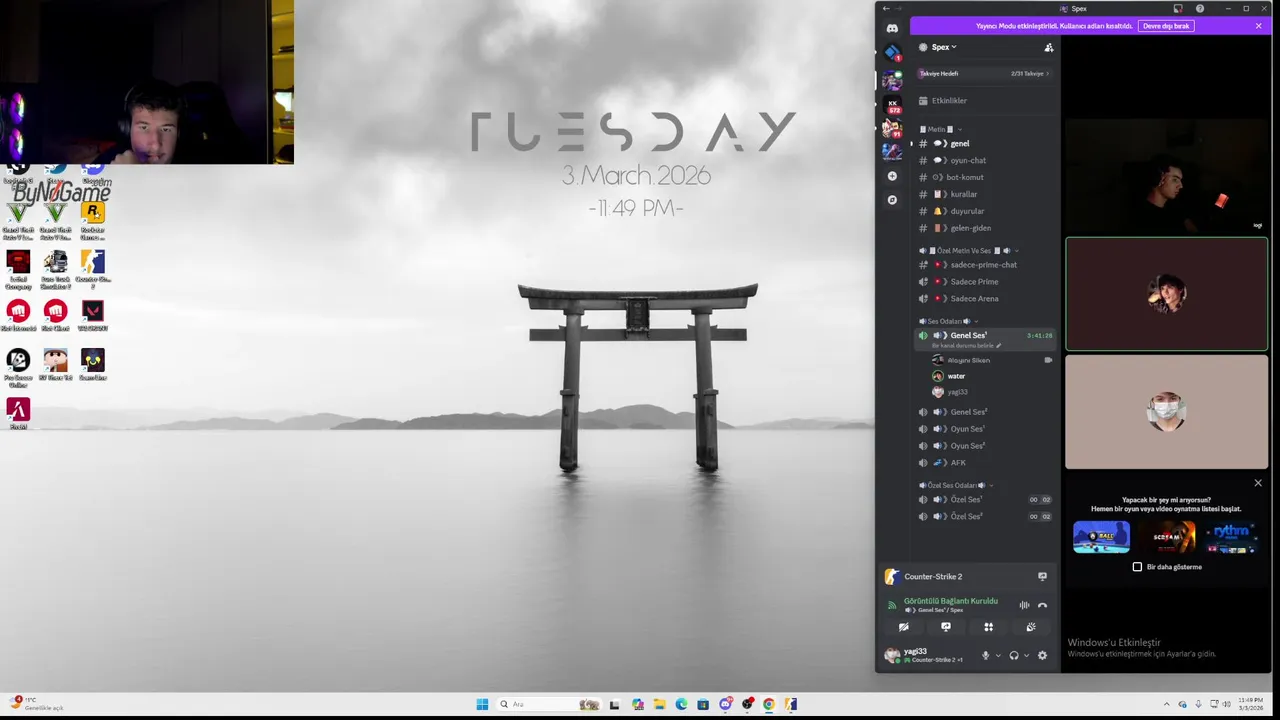Image resolution: width=1280 pixels, height=720 pixels.
Task: Expand Spex server name dropdown
Action: [943, 47]
